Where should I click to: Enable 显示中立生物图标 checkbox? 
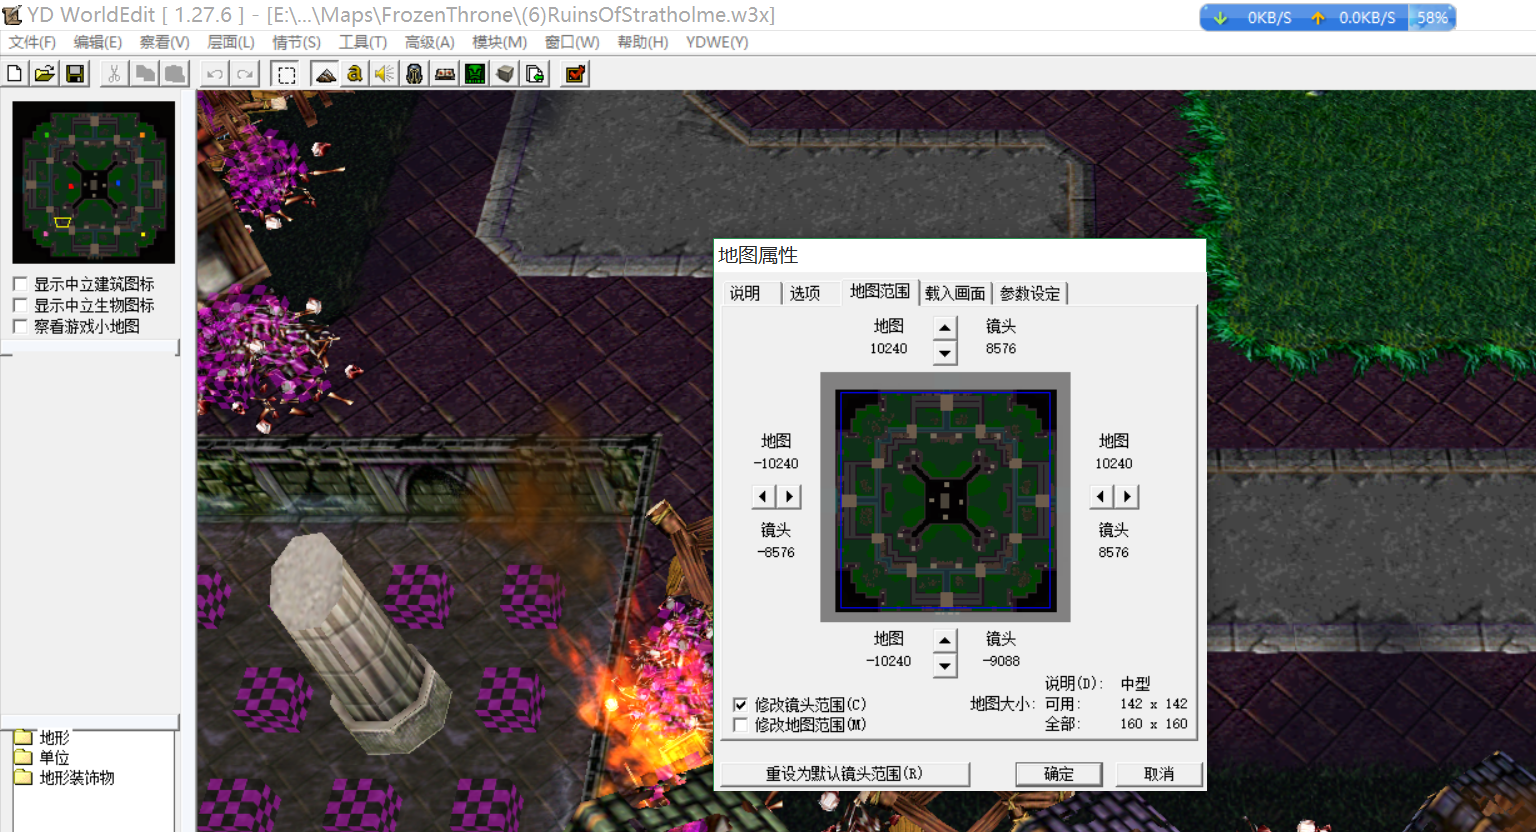(x=20, y=305)
